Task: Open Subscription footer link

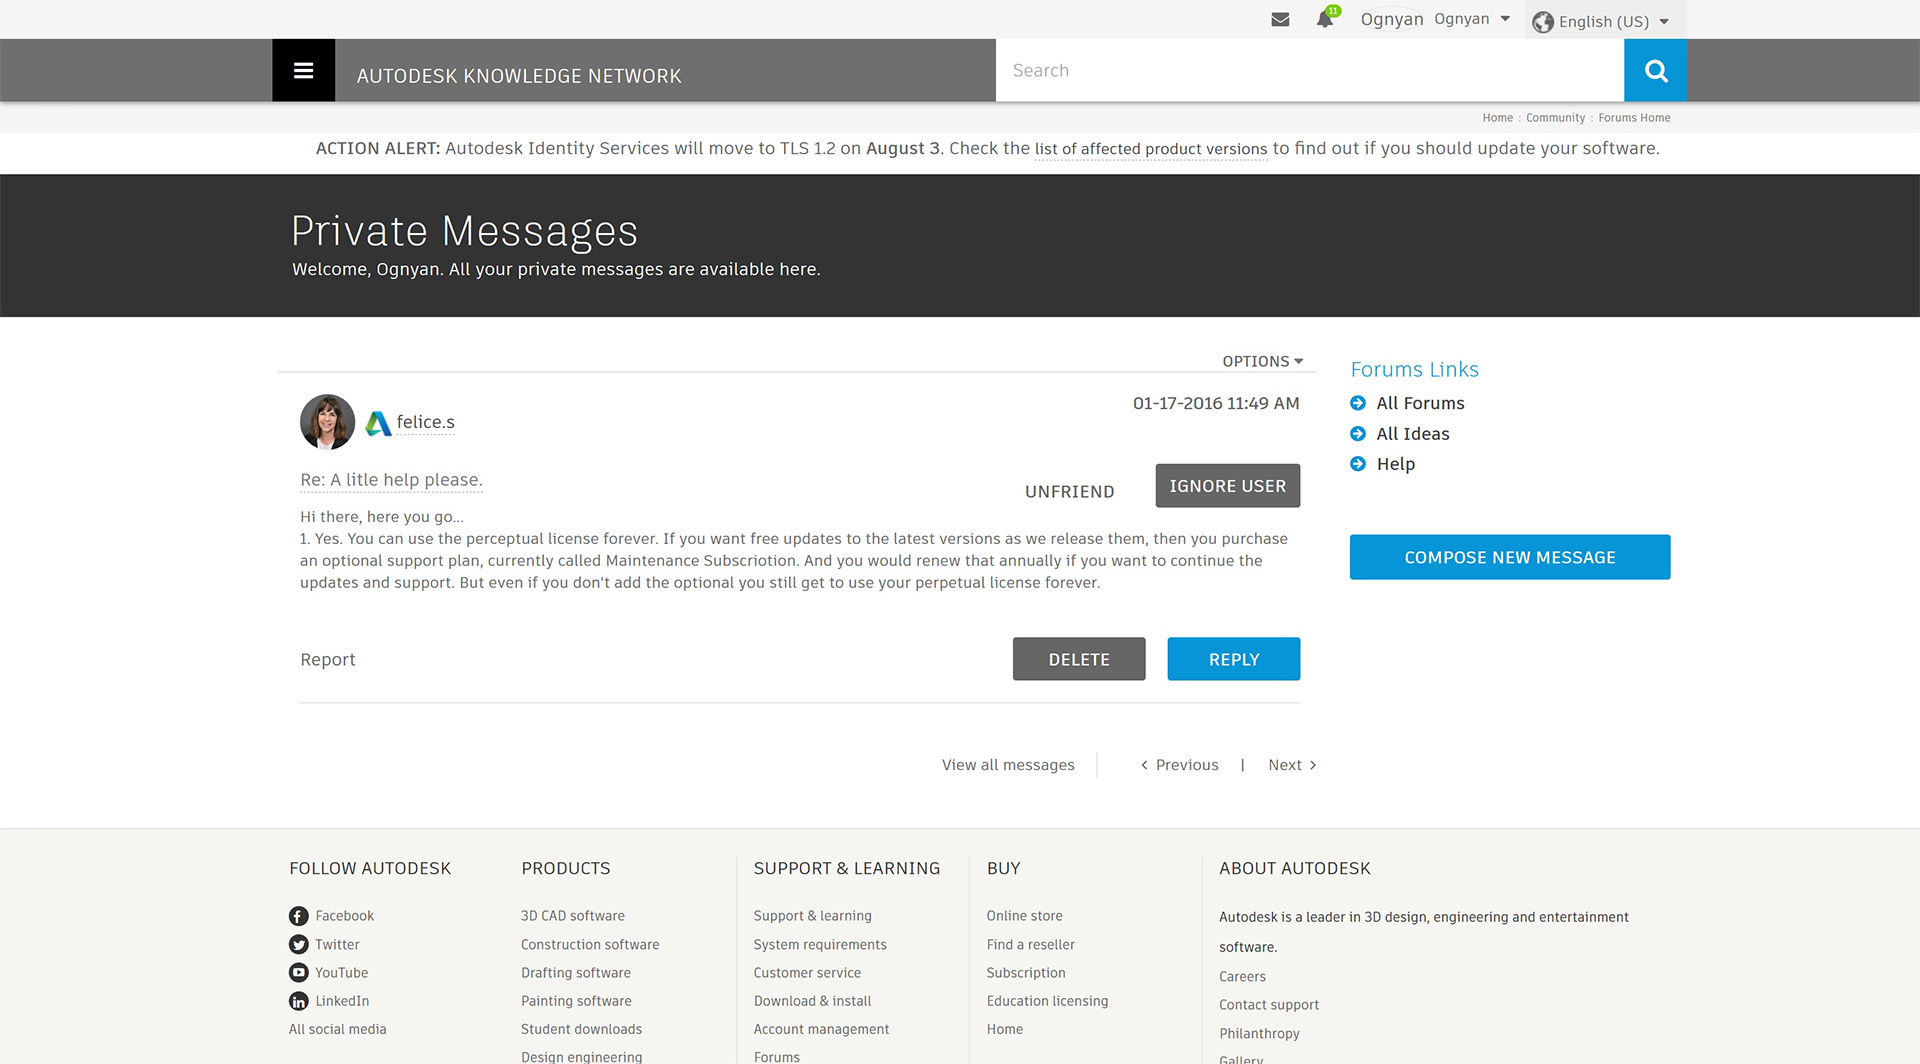Action: [1026, 972]
